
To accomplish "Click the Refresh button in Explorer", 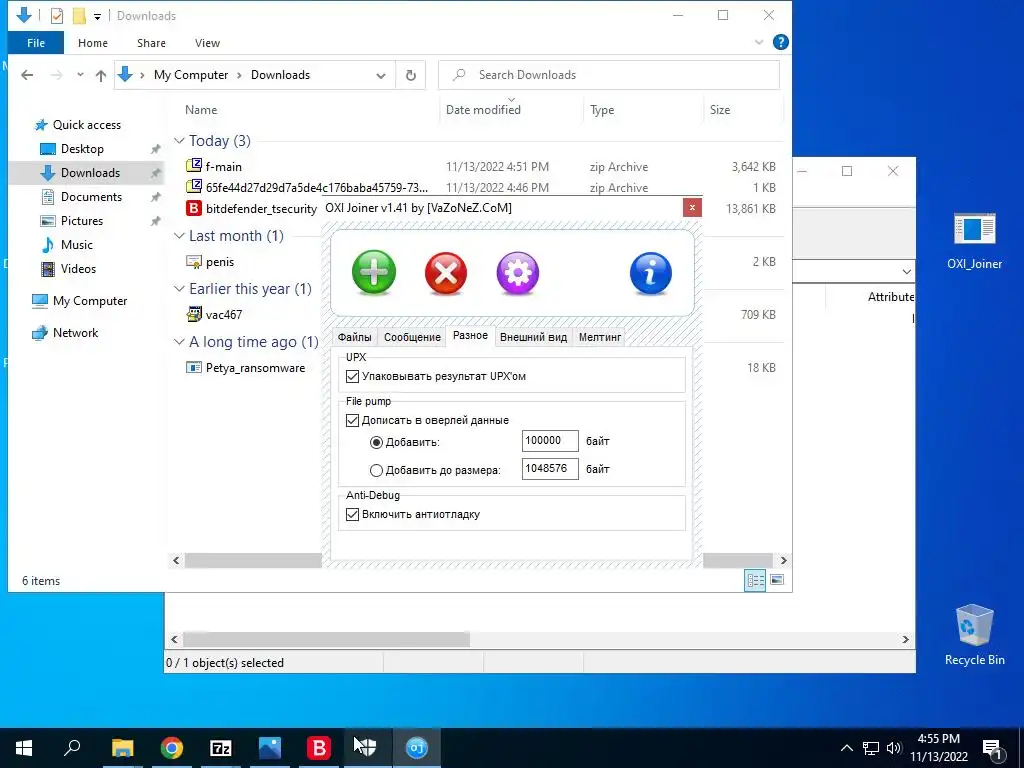I will pyautogui.click(x=411, y=75).
